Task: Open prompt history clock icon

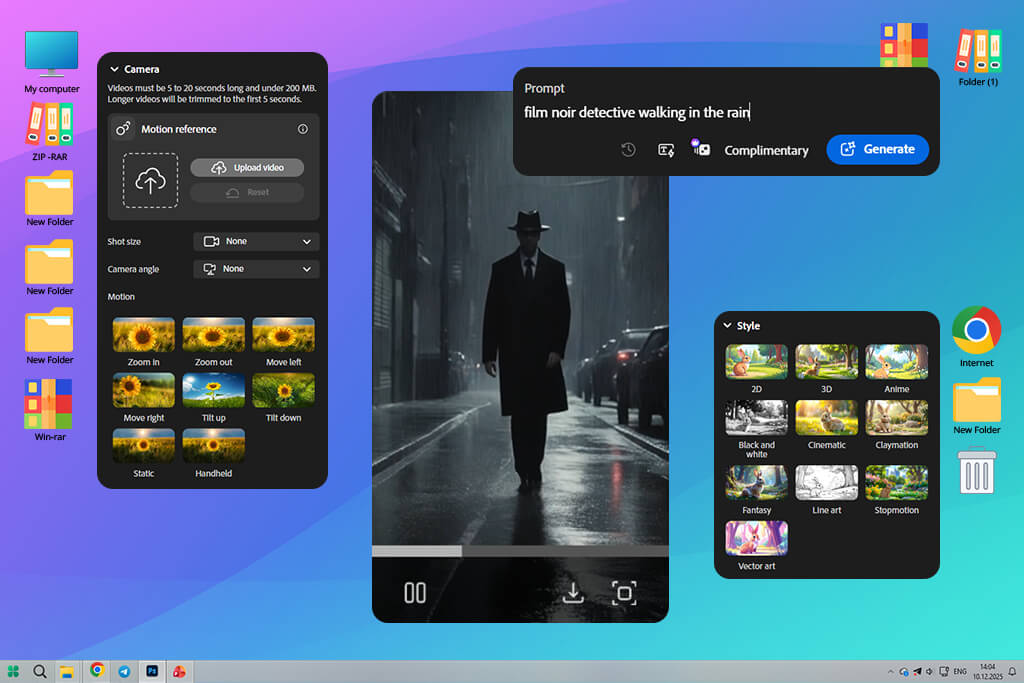Action: (x=628, y=150)
